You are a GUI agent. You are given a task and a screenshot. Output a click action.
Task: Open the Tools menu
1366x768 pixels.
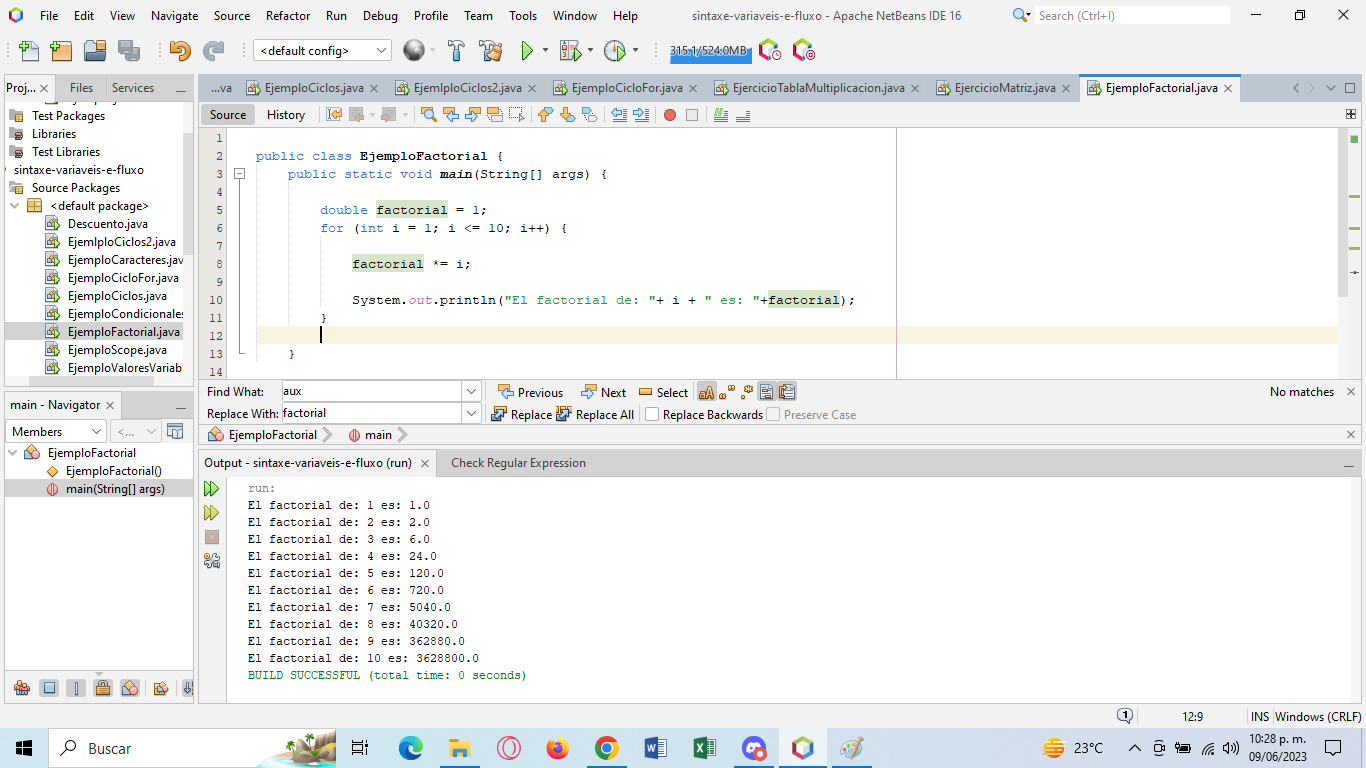523,16
